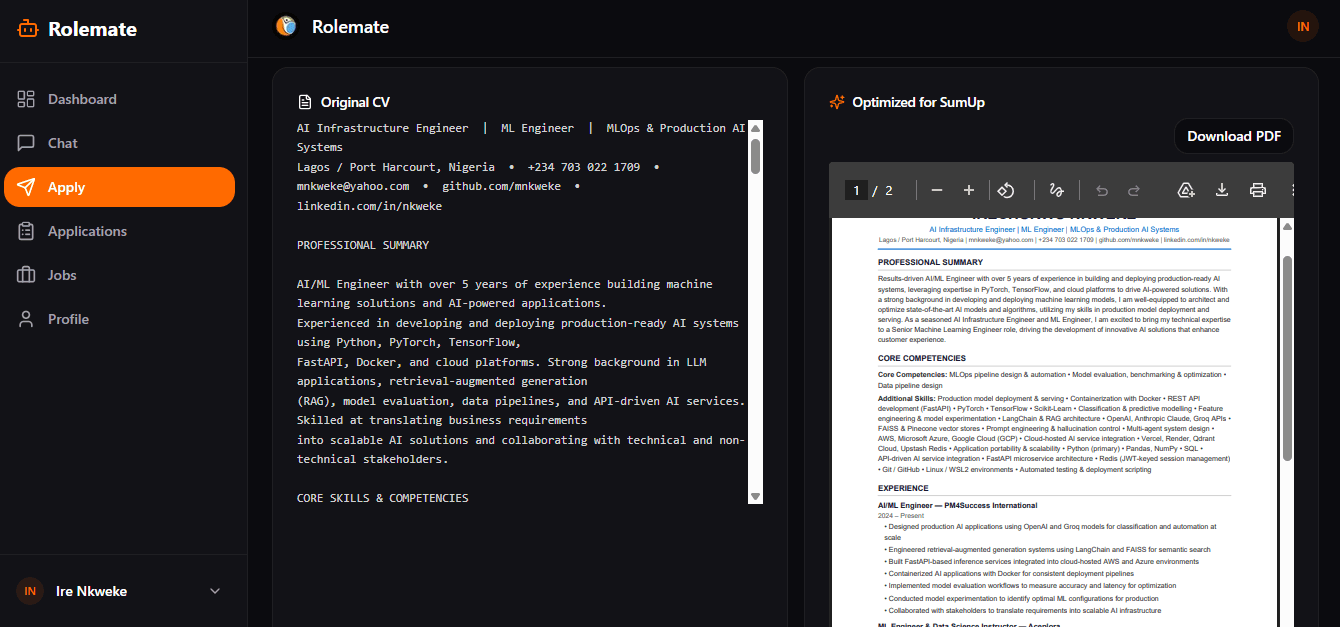Click the Ire Nkweke user name

[x=91, y=591]
